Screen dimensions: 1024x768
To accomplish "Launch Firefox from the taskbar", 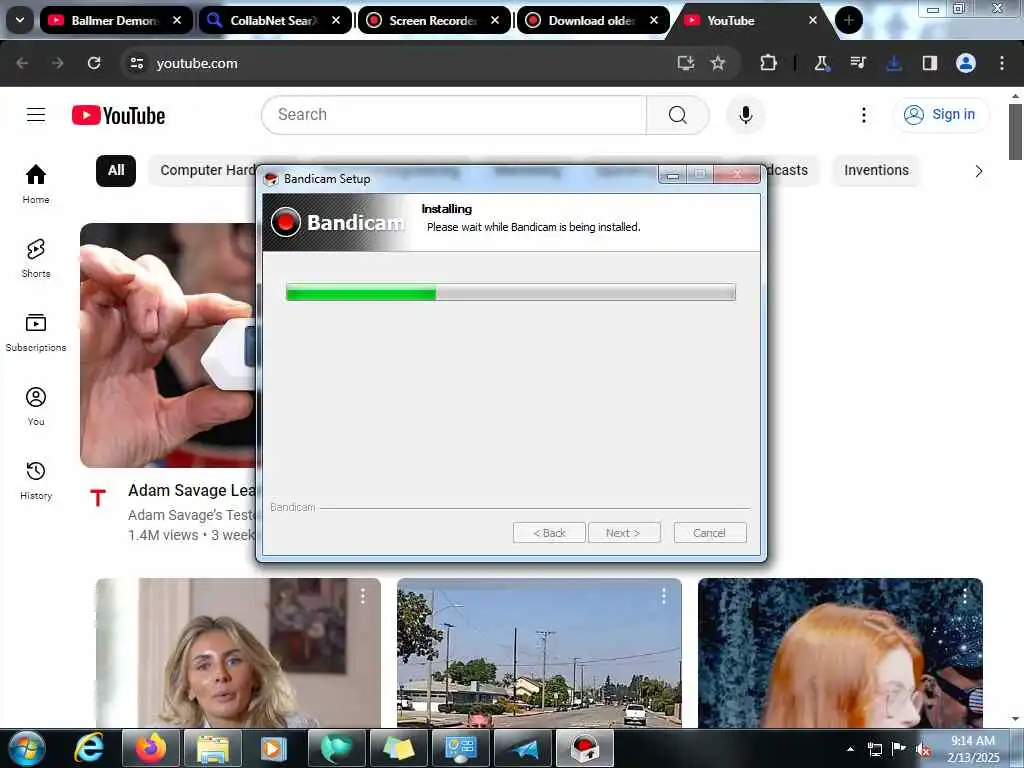I will [150, 748].
